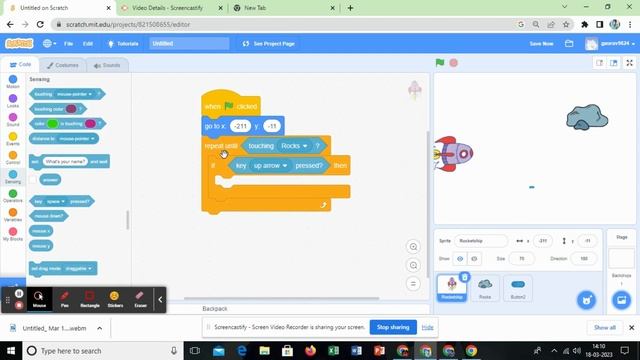Select the Screencastify Eraser tool

tap(140, 299)
